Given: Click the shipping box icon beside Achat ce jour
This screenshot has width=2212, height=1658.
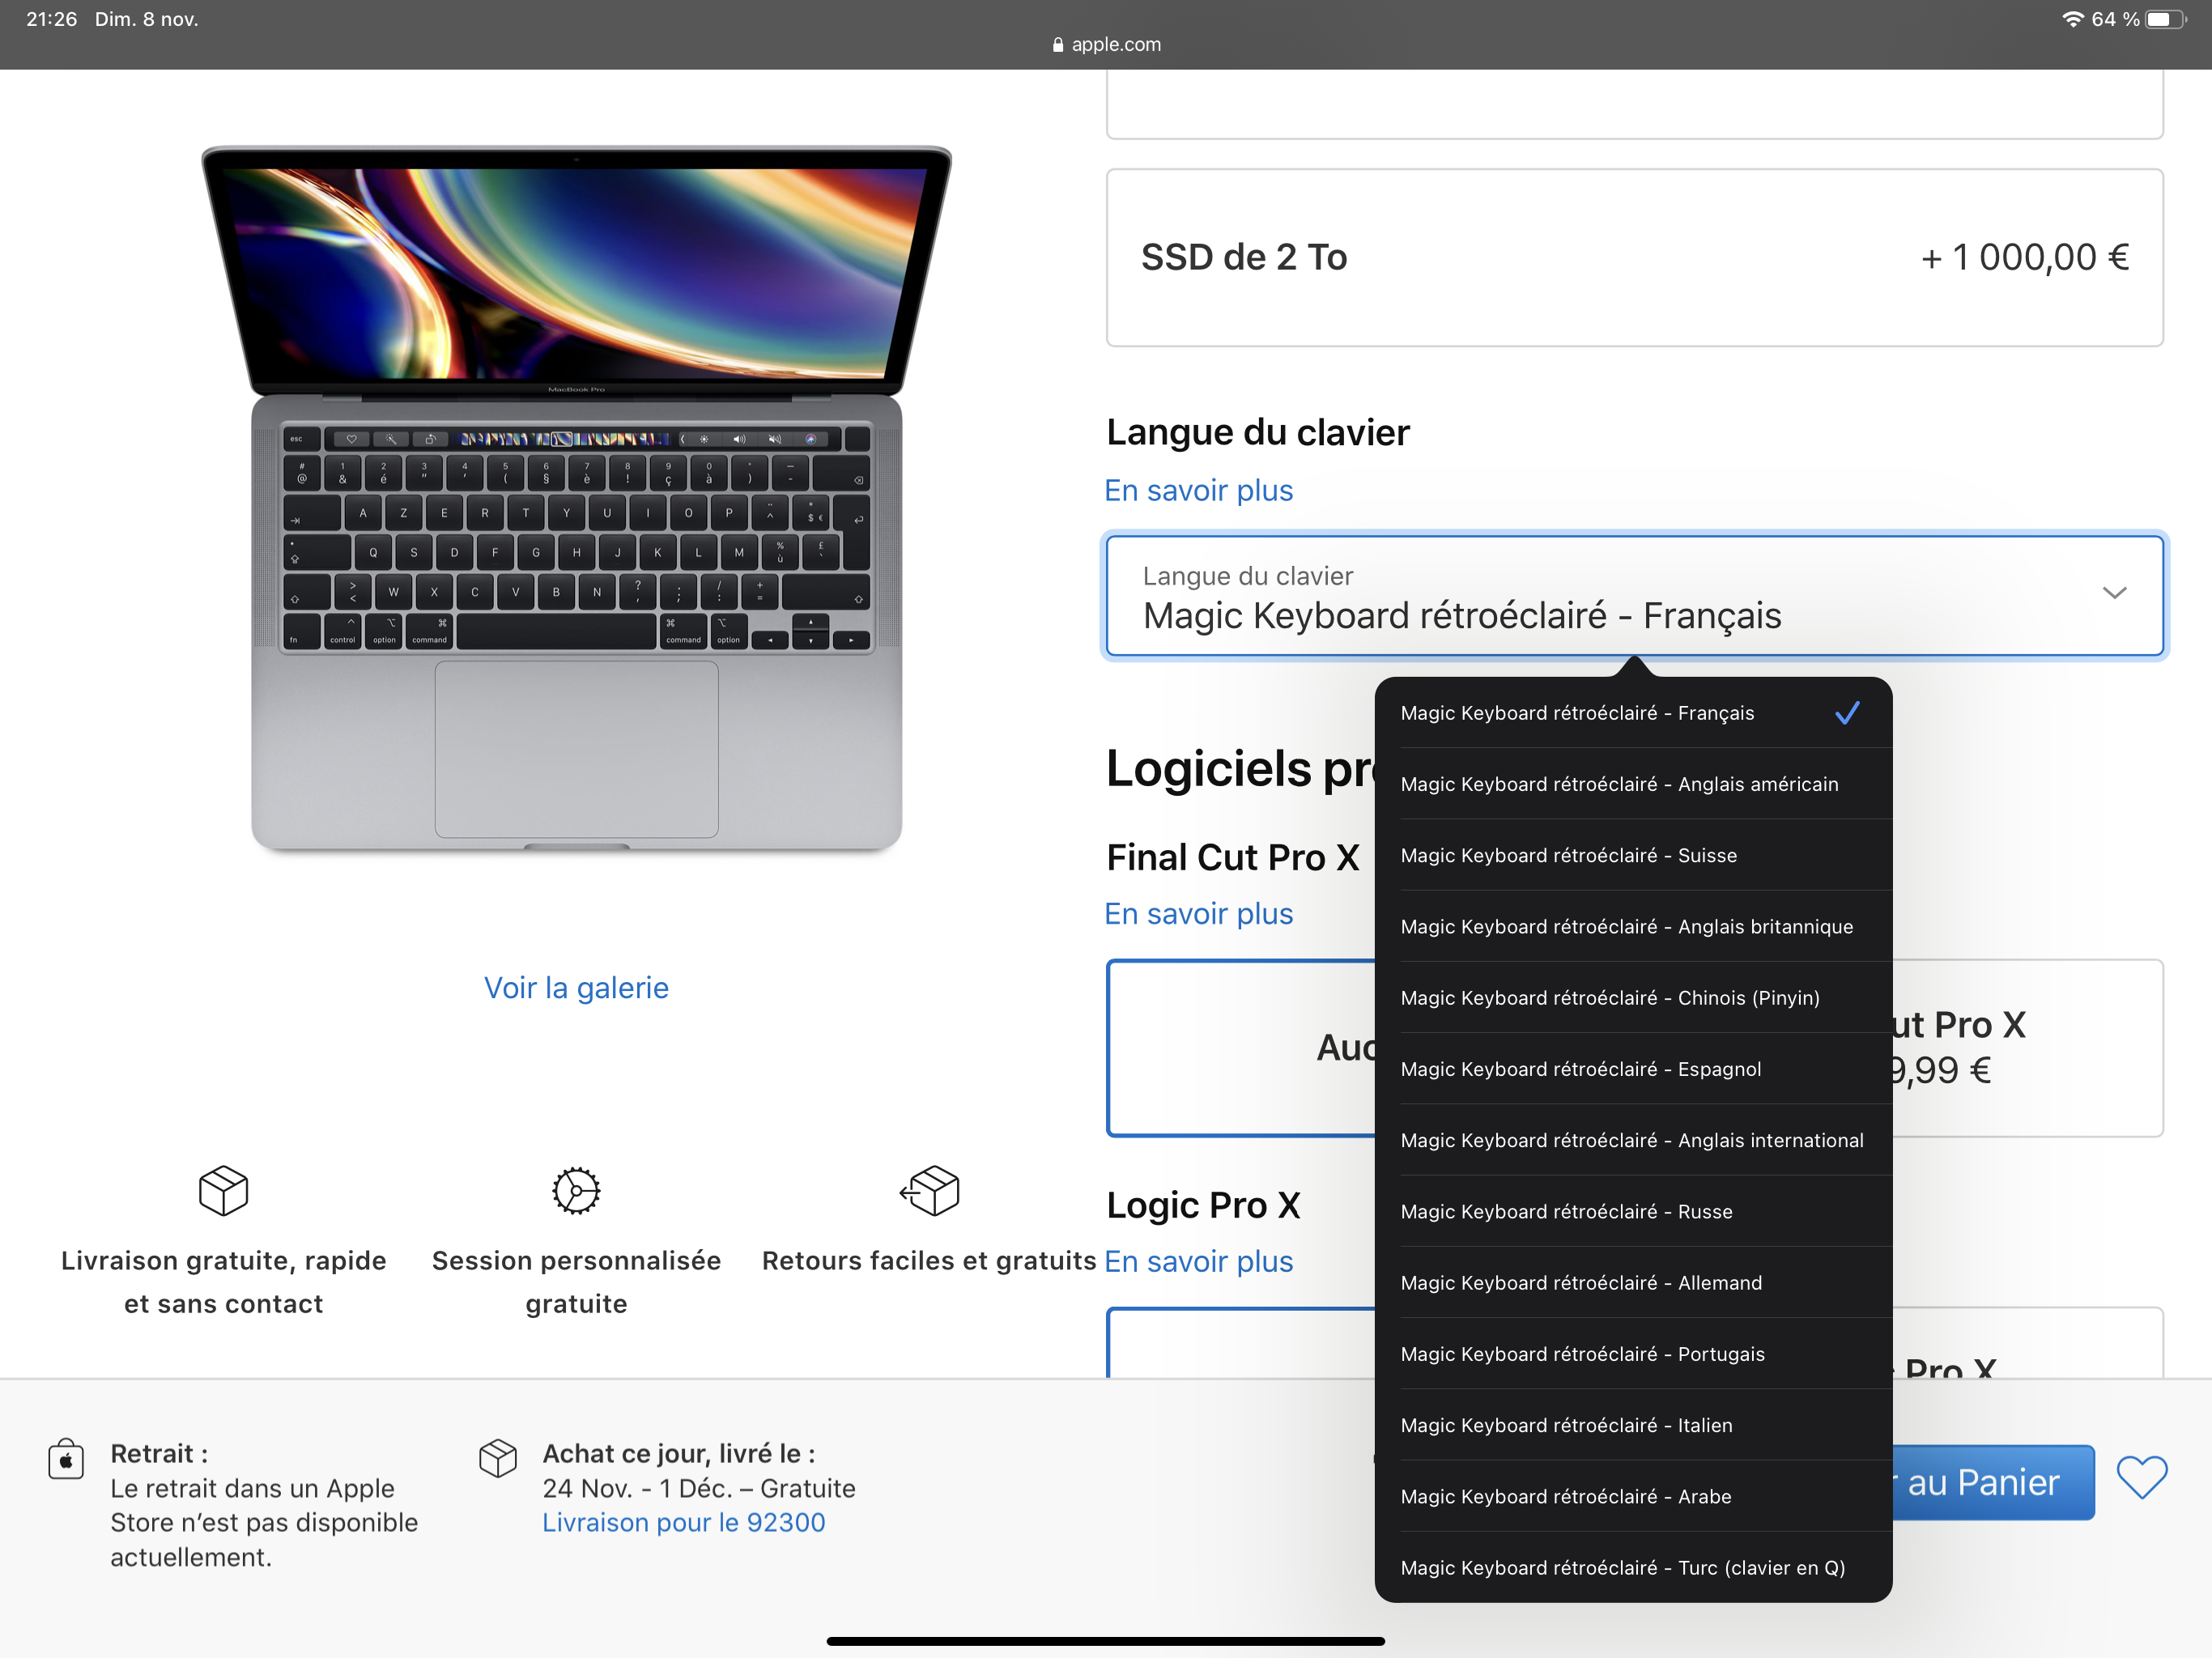Looking at the screenshot, I should pos(497,1458).
